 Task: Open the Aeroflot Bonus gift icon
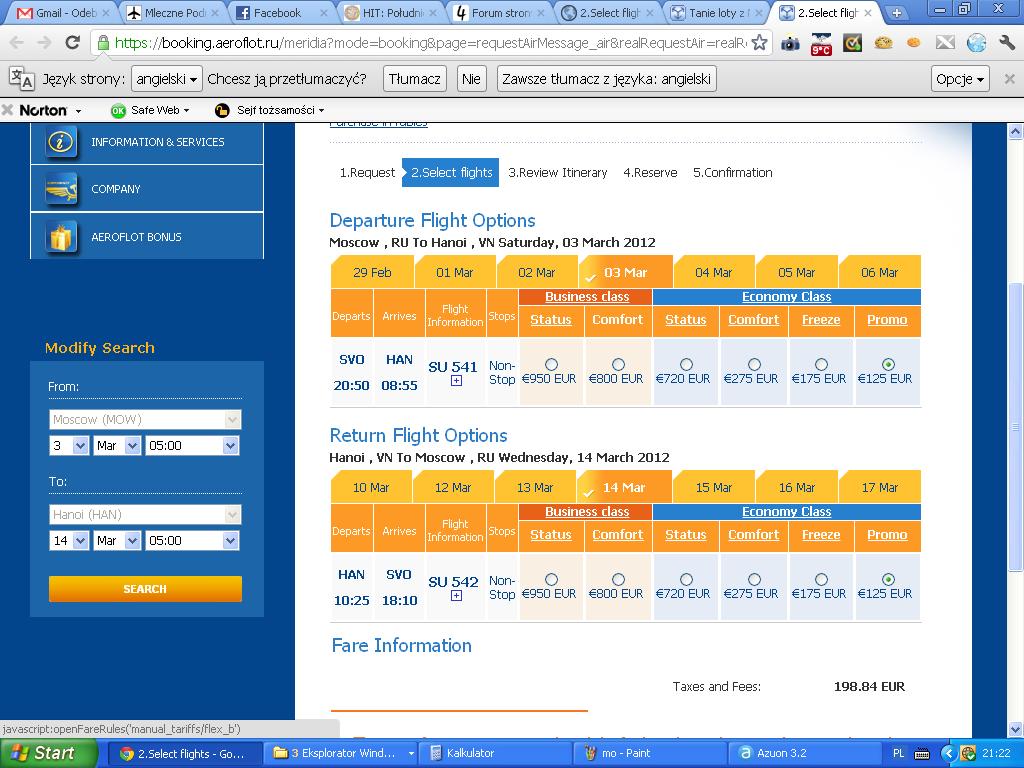pyautogui.click(x=61, y=236)
